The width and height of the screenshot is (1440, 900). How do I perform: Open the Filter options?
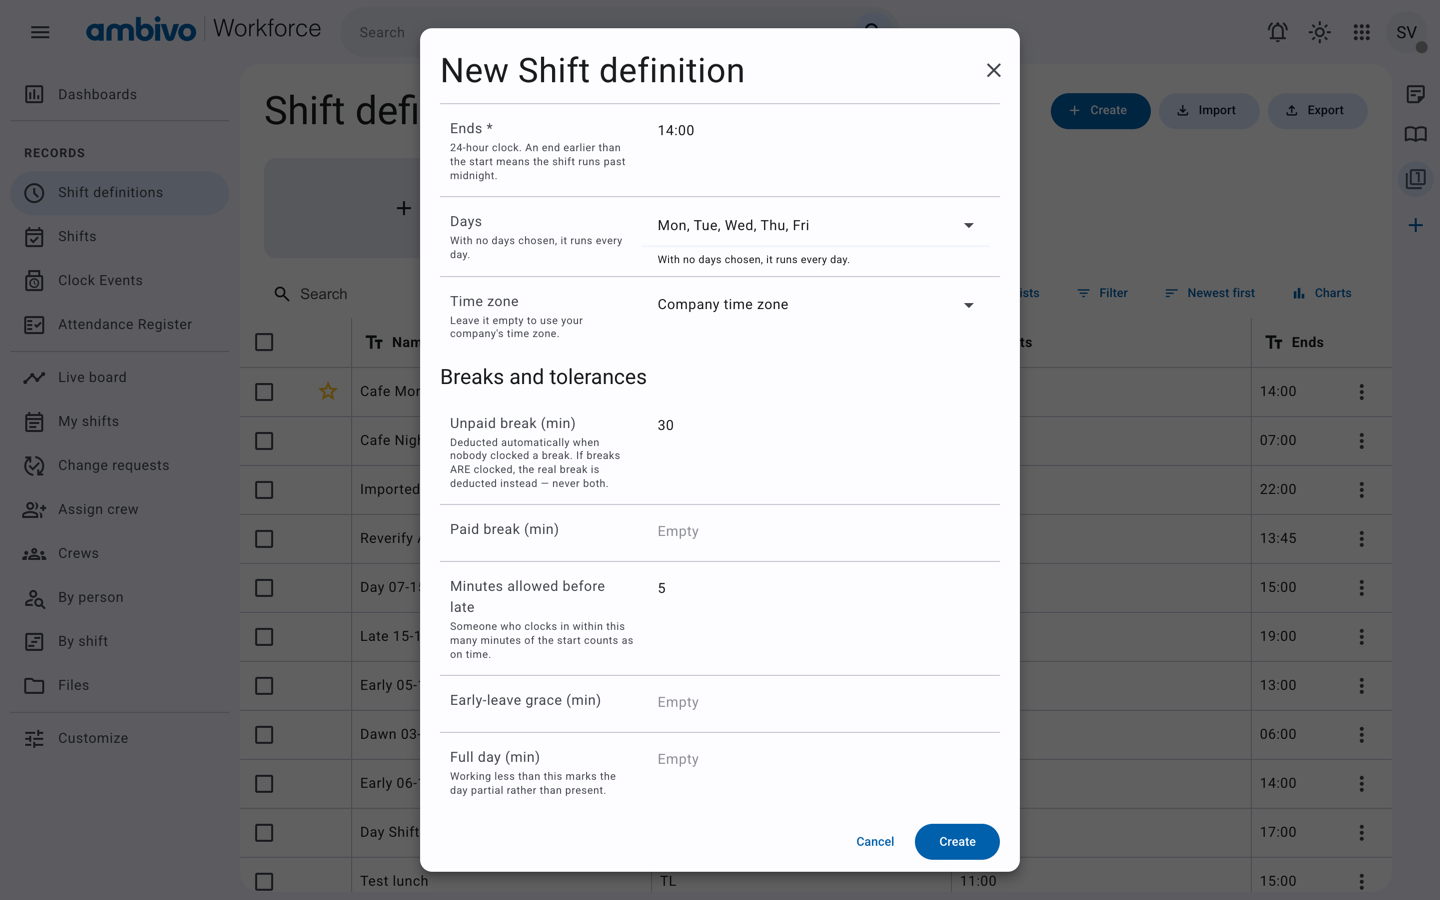click(x=1102, y=293)
